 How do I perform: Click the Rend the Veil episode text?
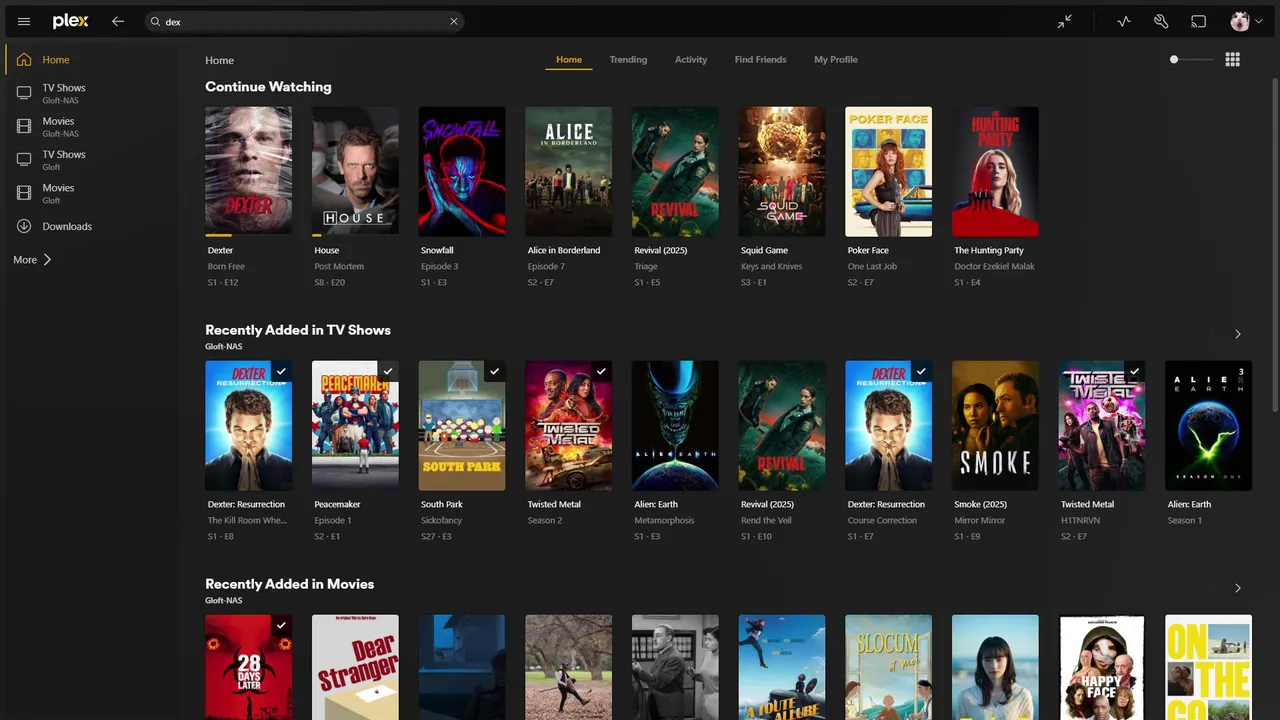pos(767,520)
